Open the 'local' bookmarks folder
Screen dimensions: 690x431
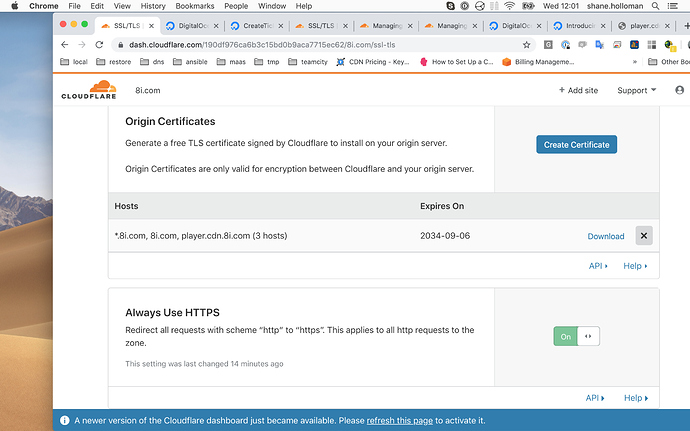74,62
